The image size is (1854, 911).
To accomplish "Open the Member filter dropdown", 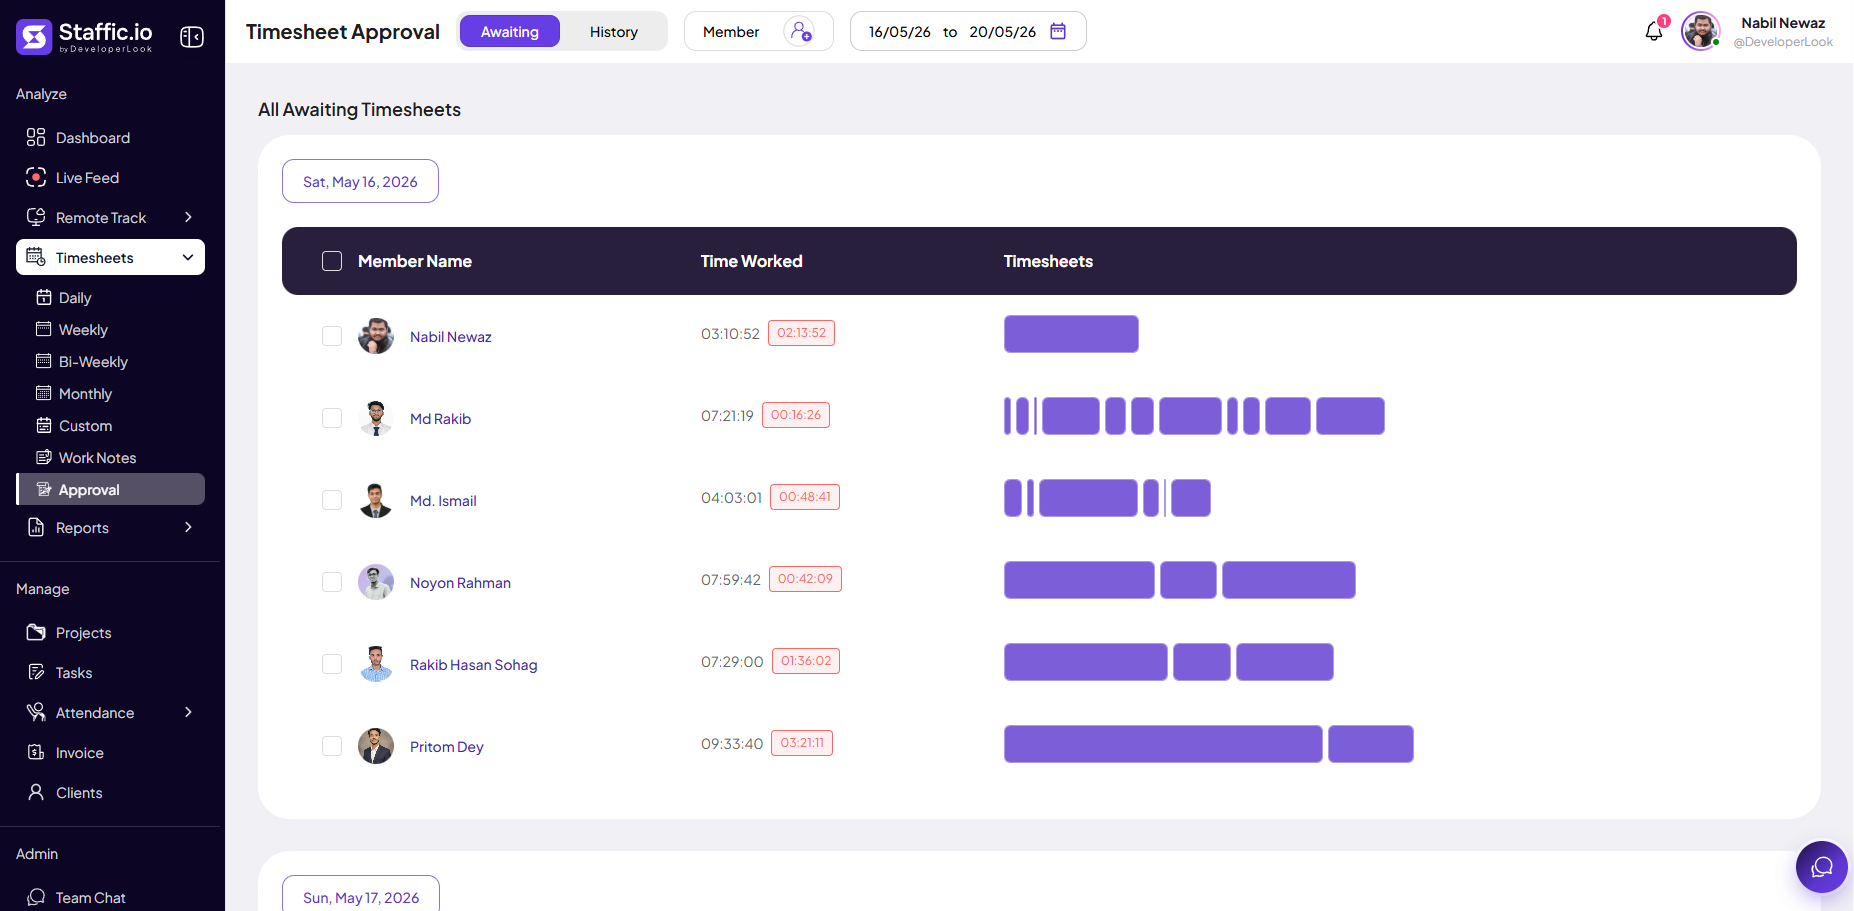I will click(x=759, y=31).
